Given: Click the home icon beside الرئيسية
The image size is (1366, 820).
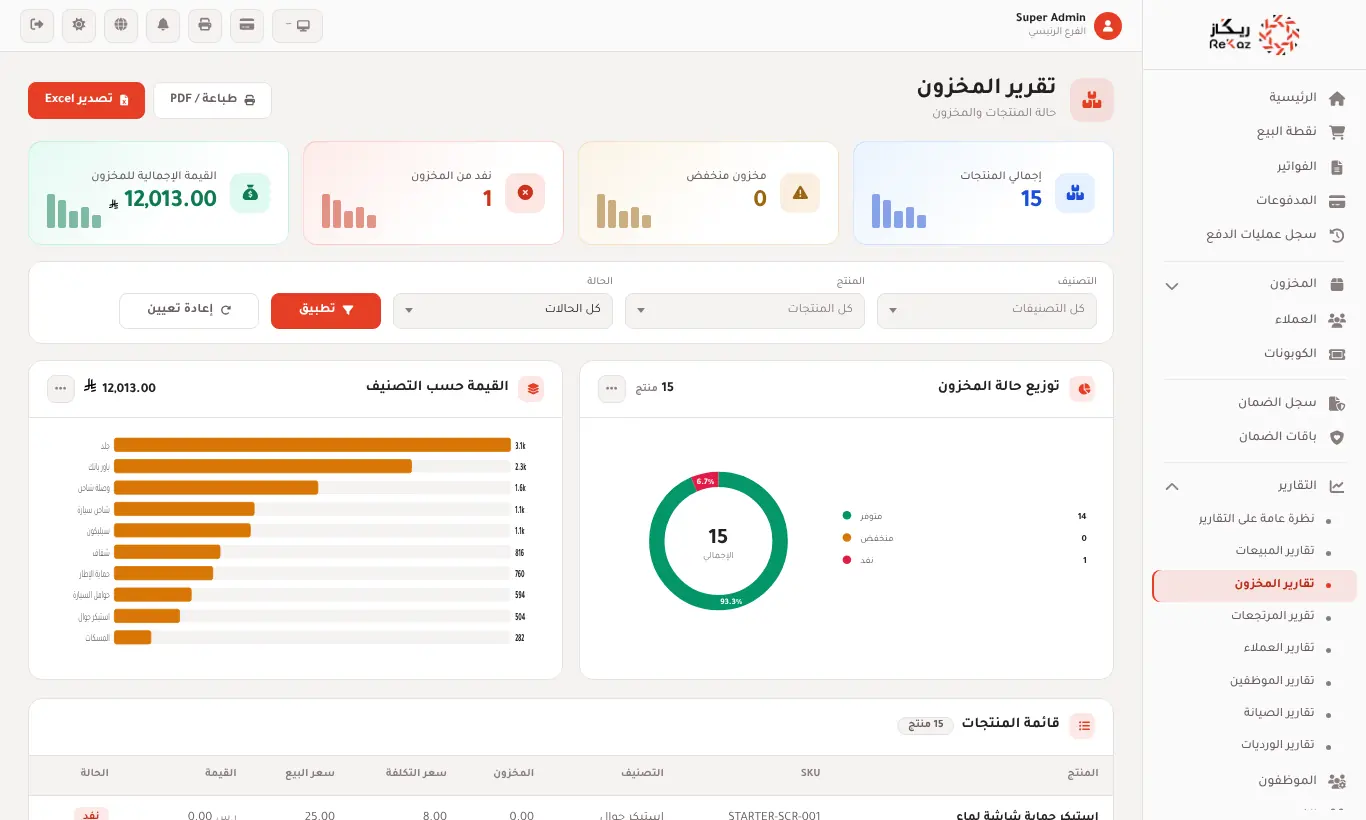Looking at the screenshot, I should (x=1337, y=98).
